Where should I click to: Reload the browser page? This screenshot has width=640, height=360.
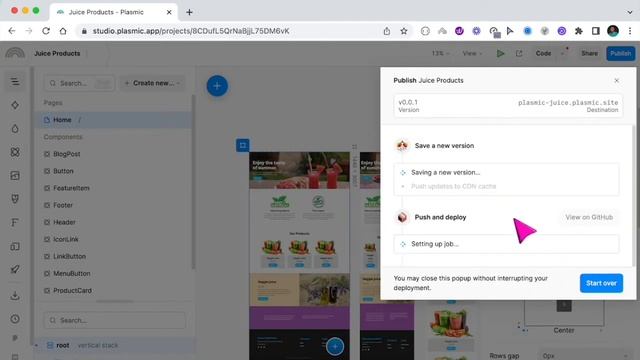tap(46, 31)
